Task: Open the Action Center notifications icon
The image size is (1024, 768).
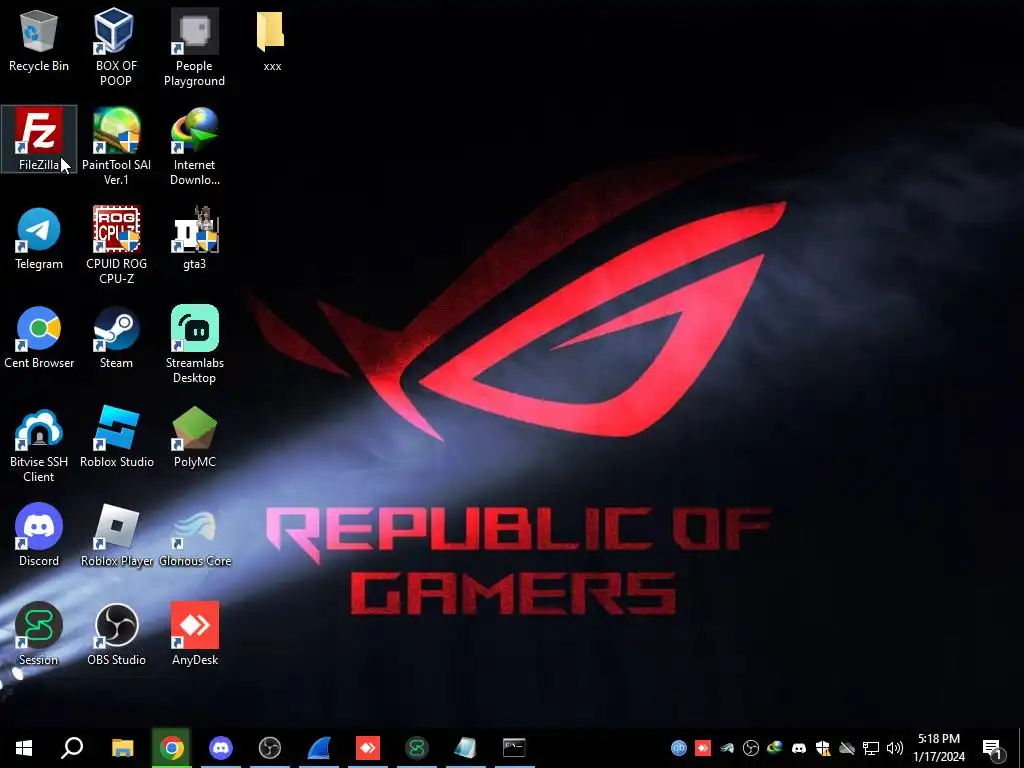Action: tap(993, 748)
